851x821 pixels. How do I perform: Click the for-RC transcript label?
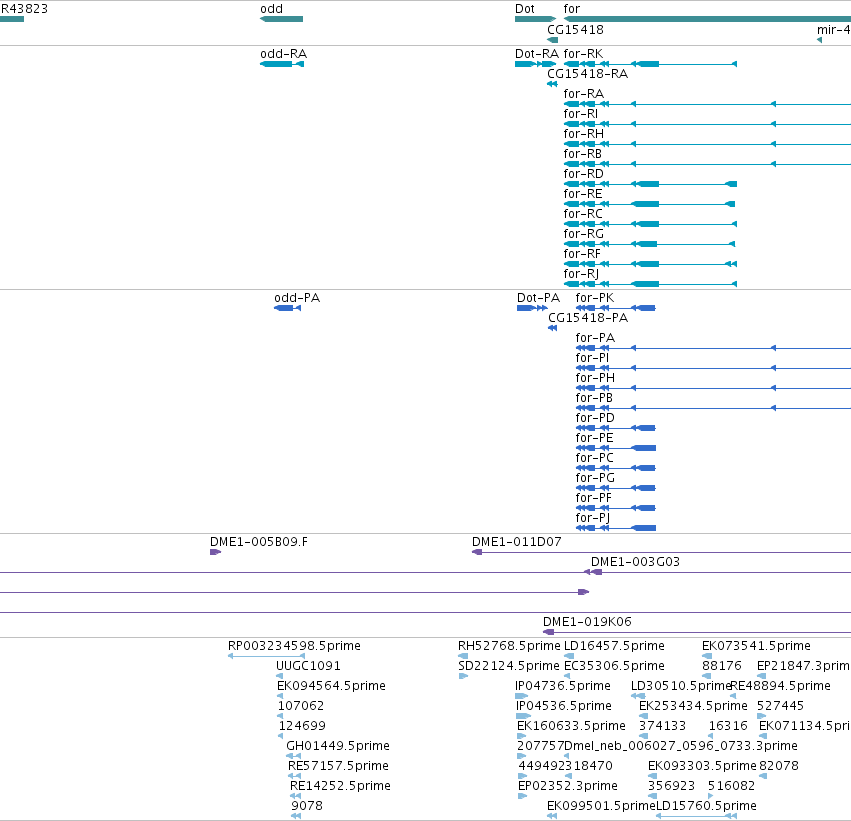click(x=583, y=214)
